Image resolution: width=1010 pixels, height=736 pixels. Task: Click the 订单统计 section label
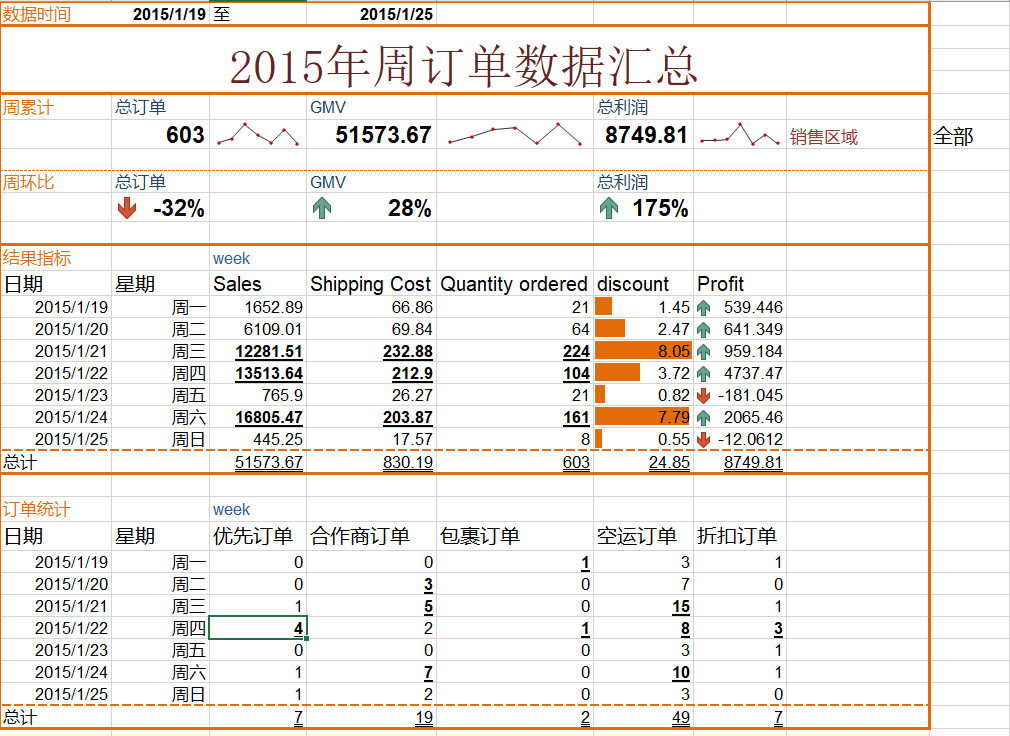(x=37, y=509)
